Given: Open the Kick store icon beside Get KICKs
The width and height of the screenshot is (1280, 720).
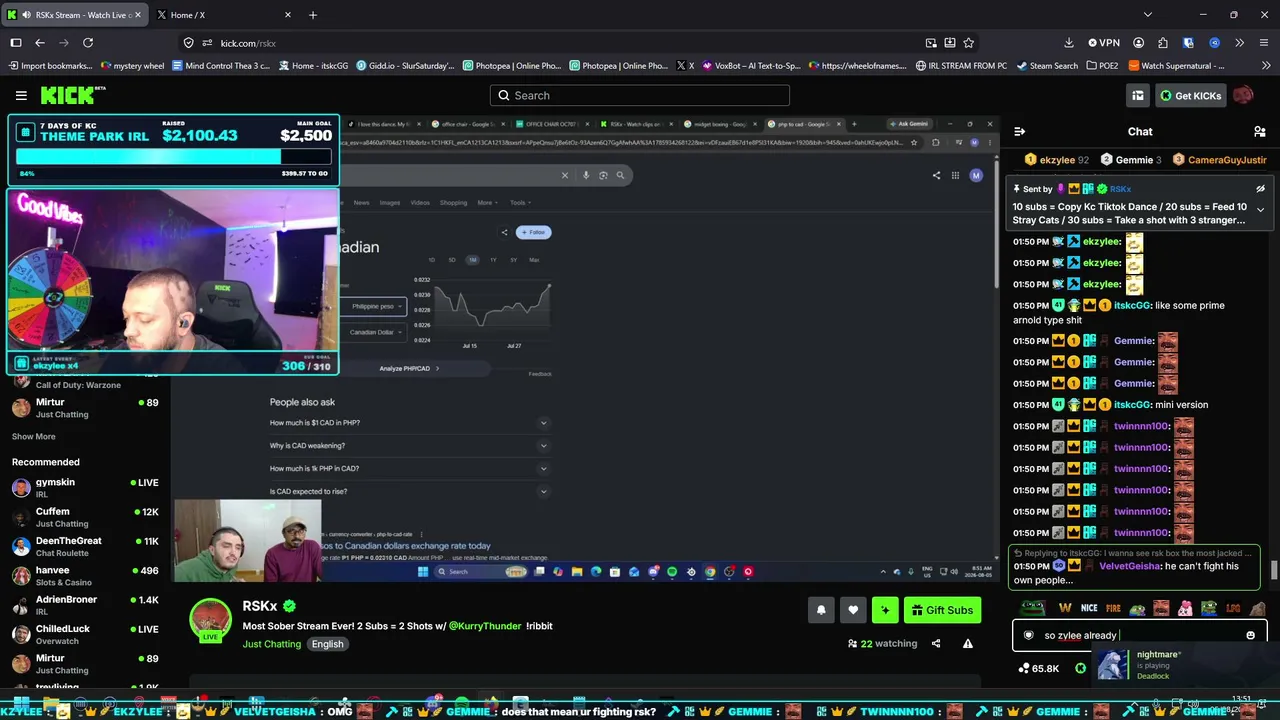Looking at the screenshot, I should coord(1138,95).
